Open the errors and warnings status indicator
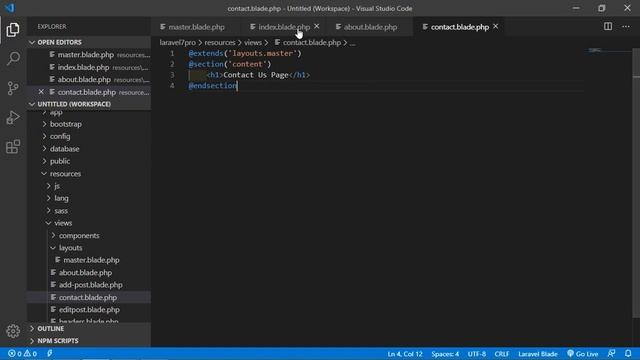 tap(22, 353)
